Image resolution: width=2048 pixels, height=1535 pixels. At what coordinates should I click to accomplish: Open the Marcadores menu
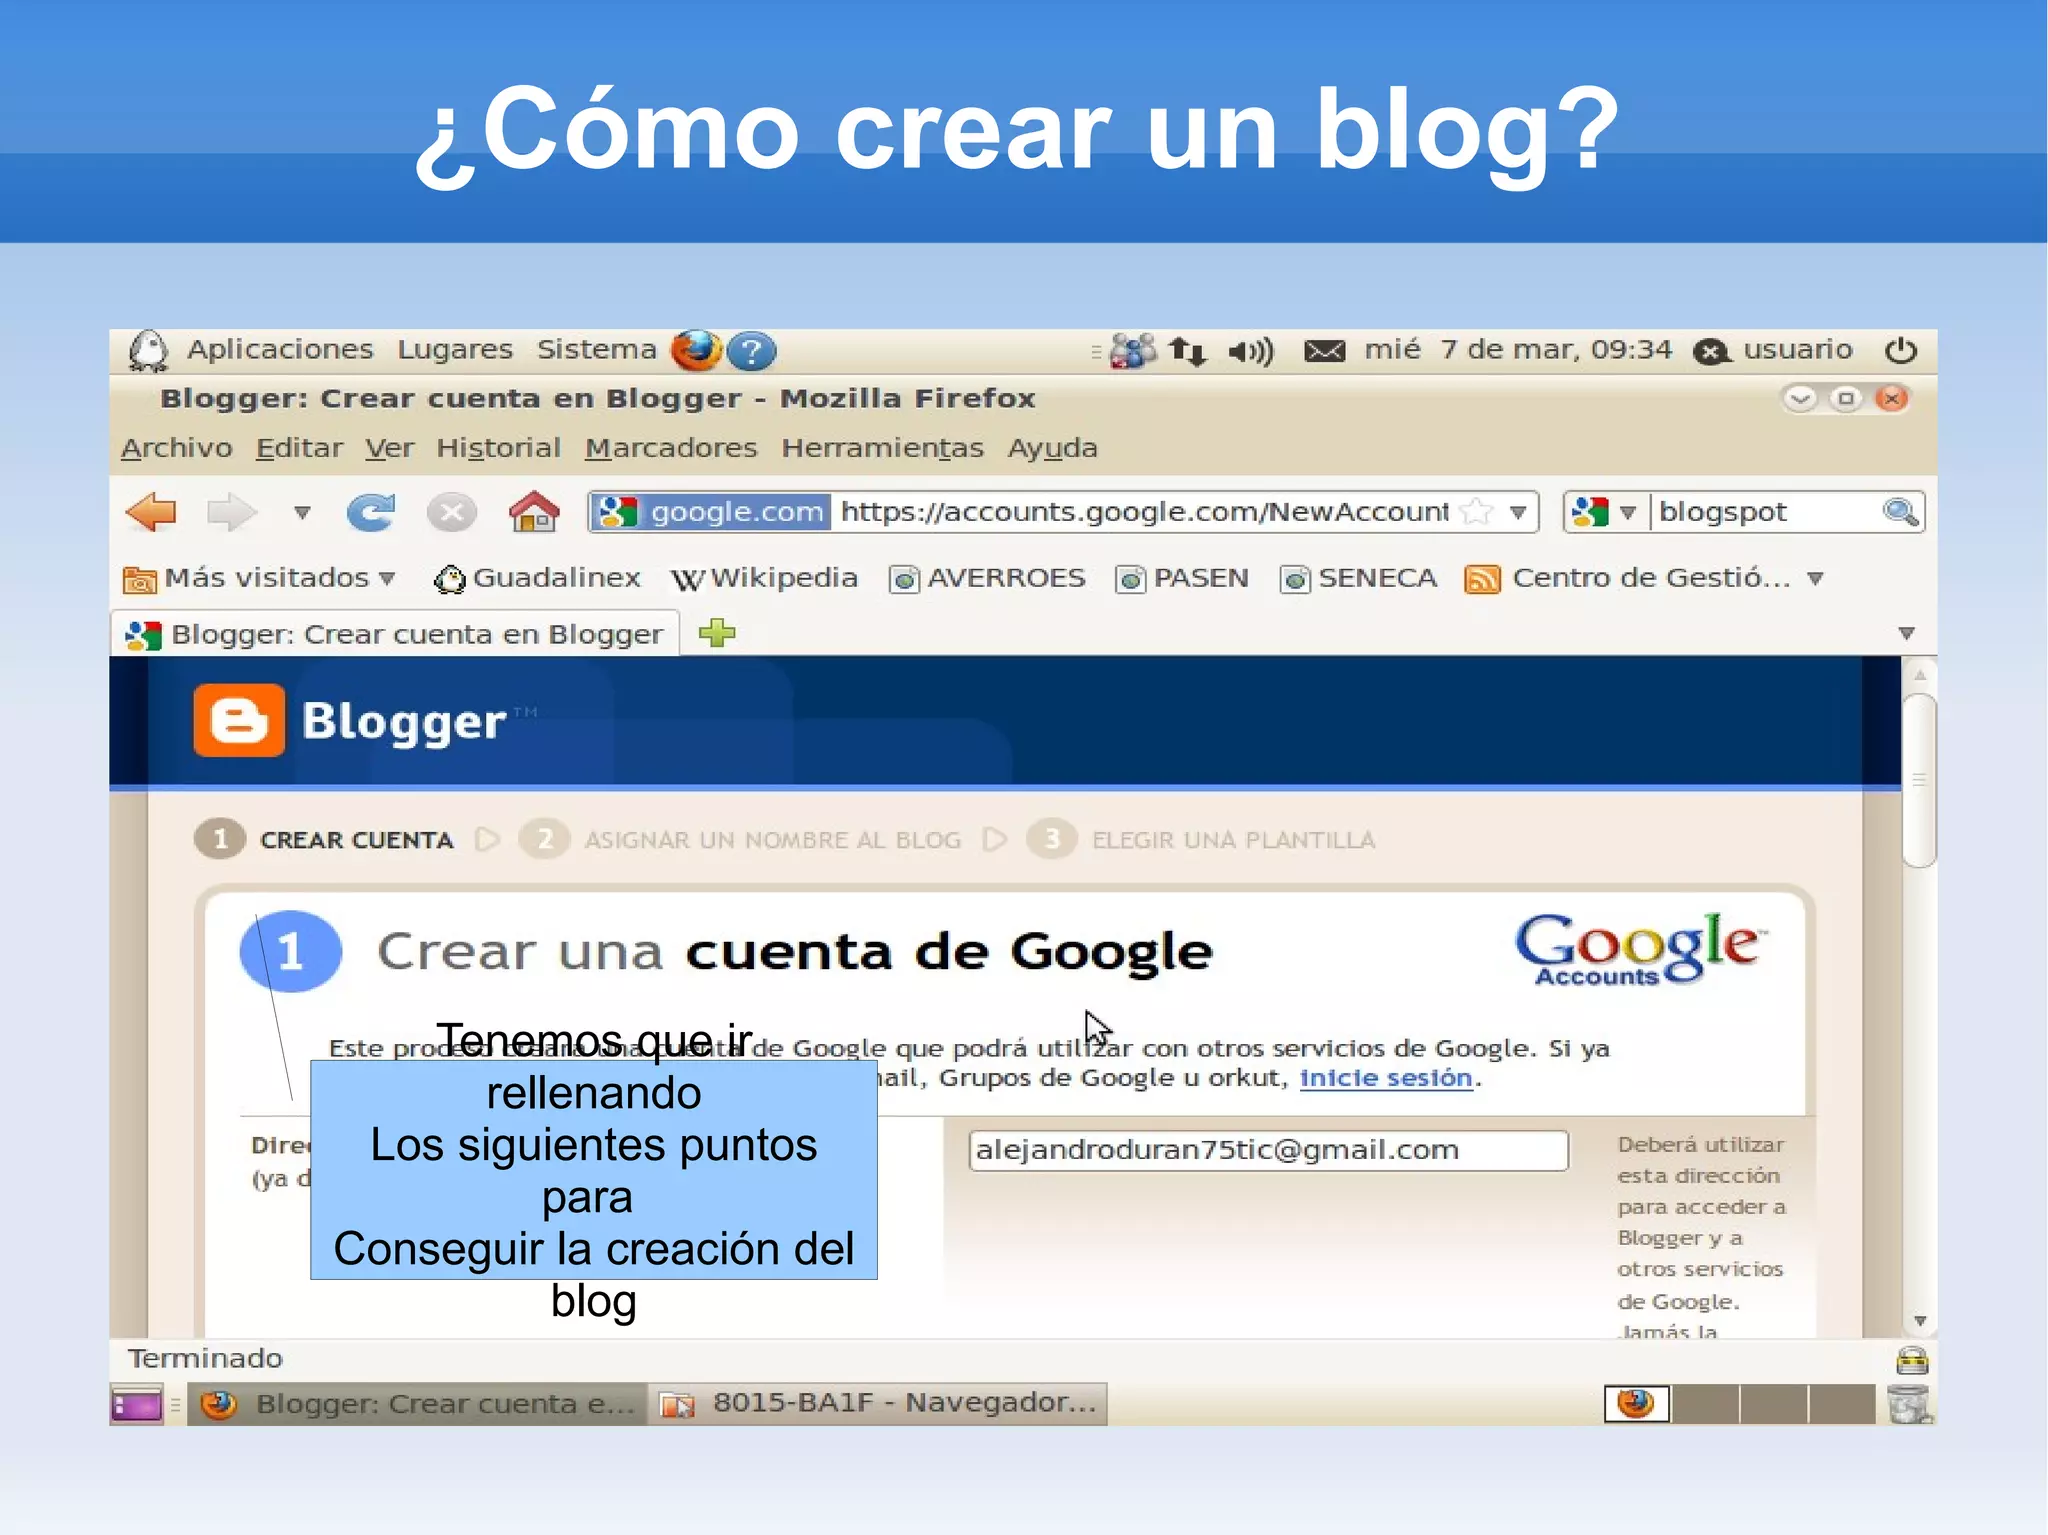tap(671, 448)
